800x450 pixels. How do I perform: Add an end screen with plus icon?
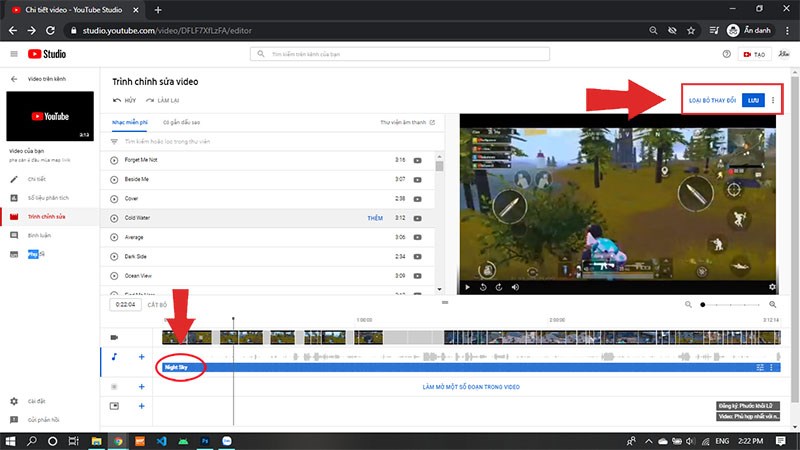(x=141, y=406)
